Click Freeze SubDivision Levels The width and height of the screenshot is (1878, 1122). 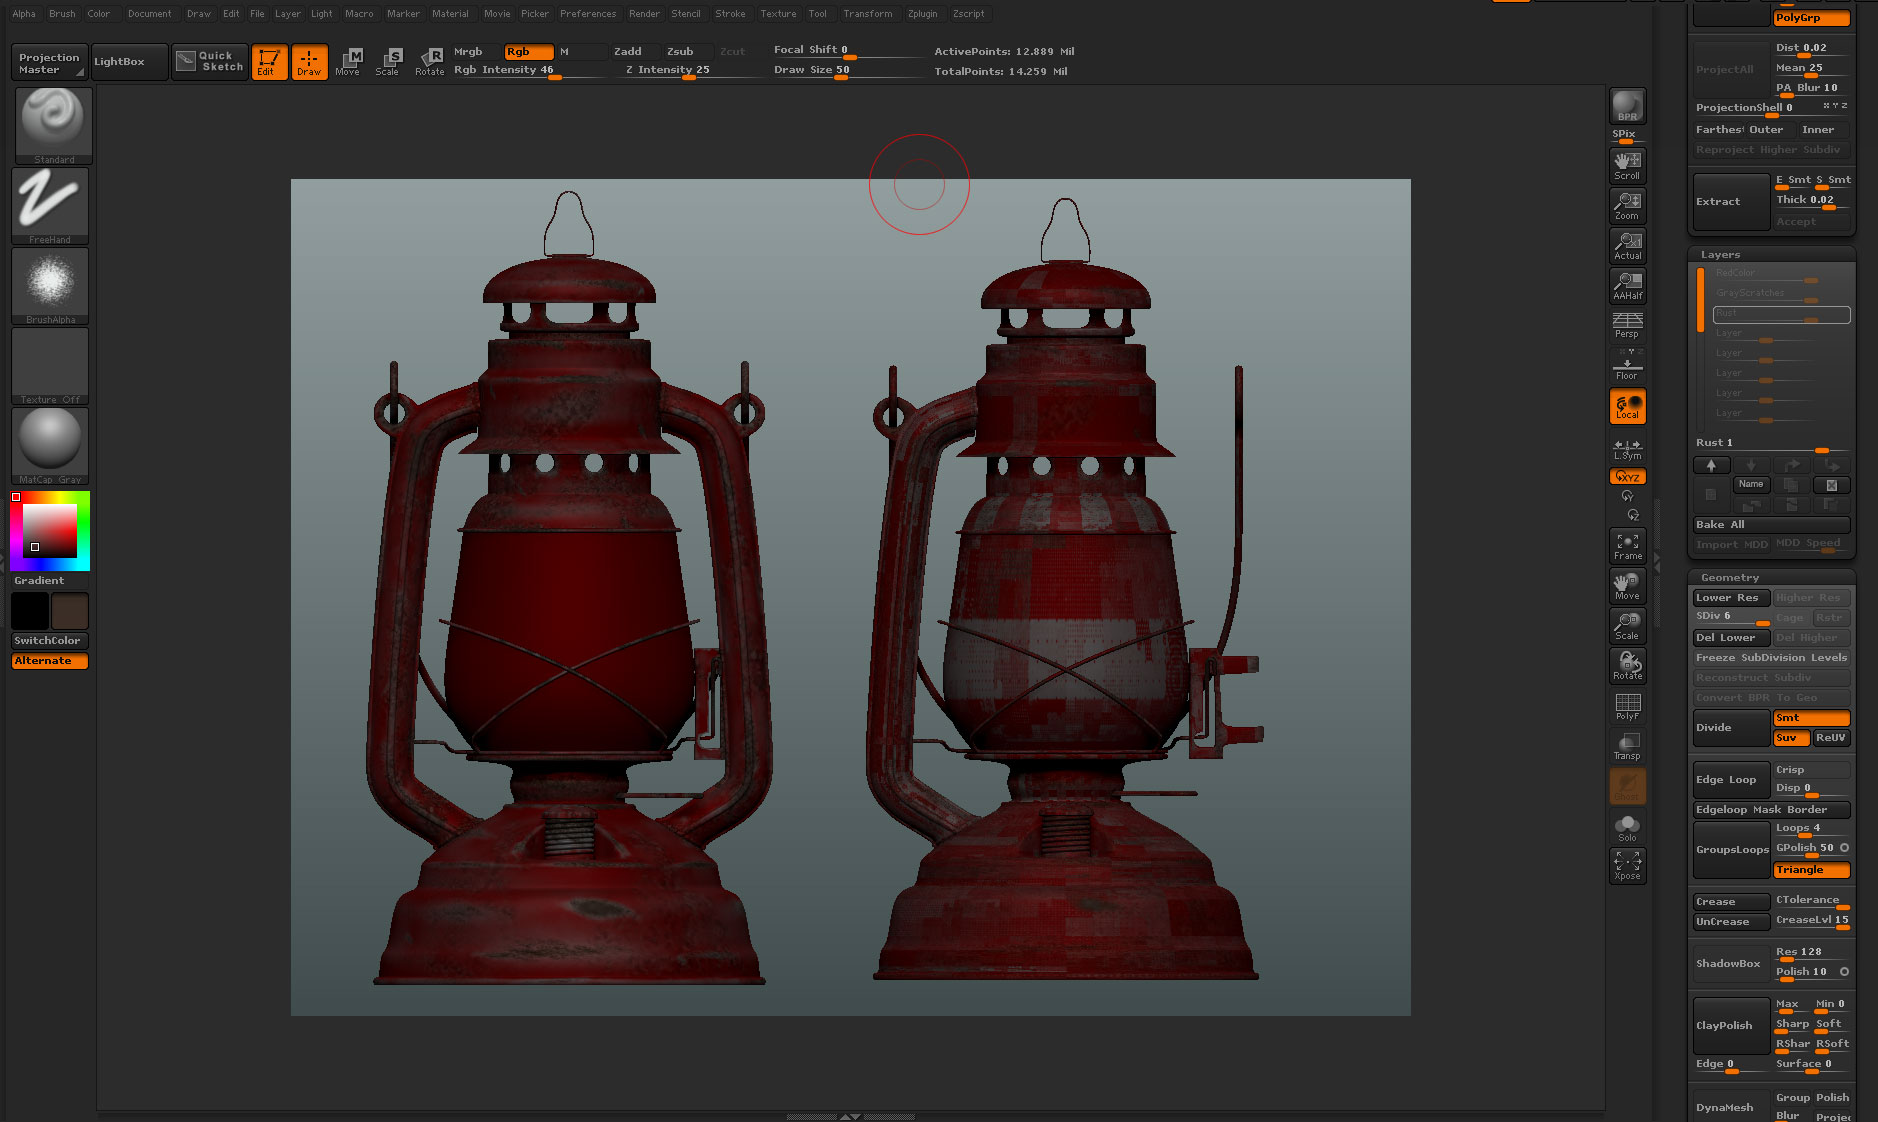point(1770,657)
